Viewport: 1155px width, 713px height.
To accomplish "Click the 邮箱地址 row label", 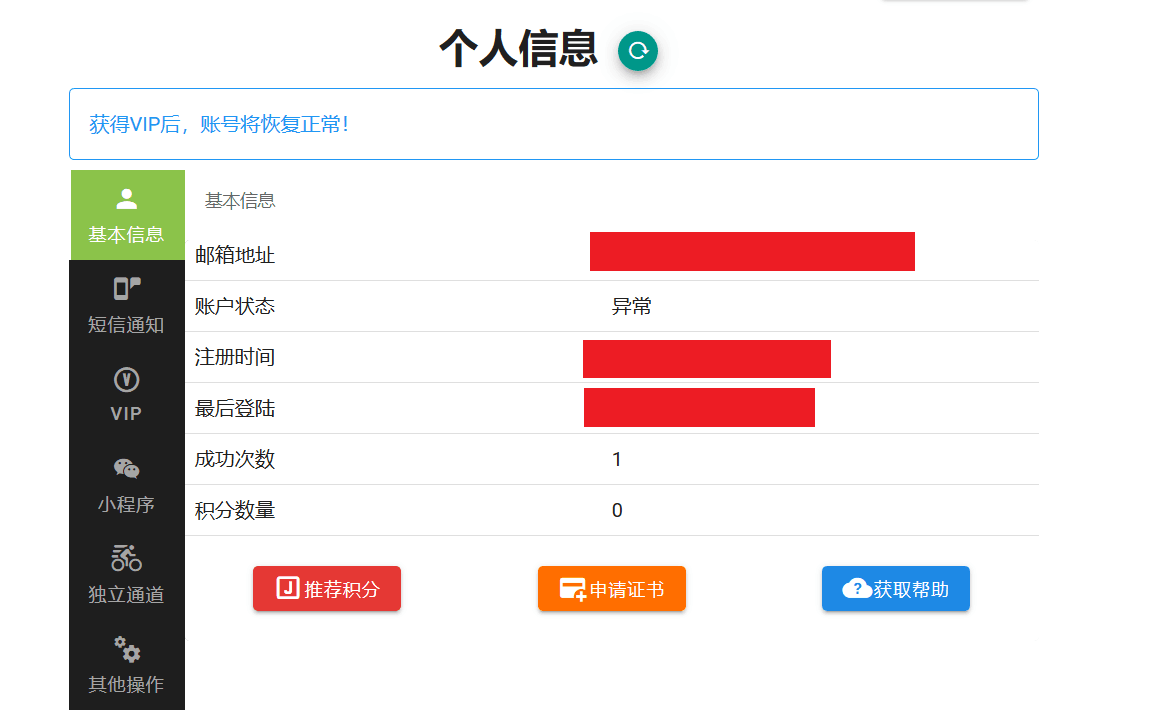I will [235, 255].
